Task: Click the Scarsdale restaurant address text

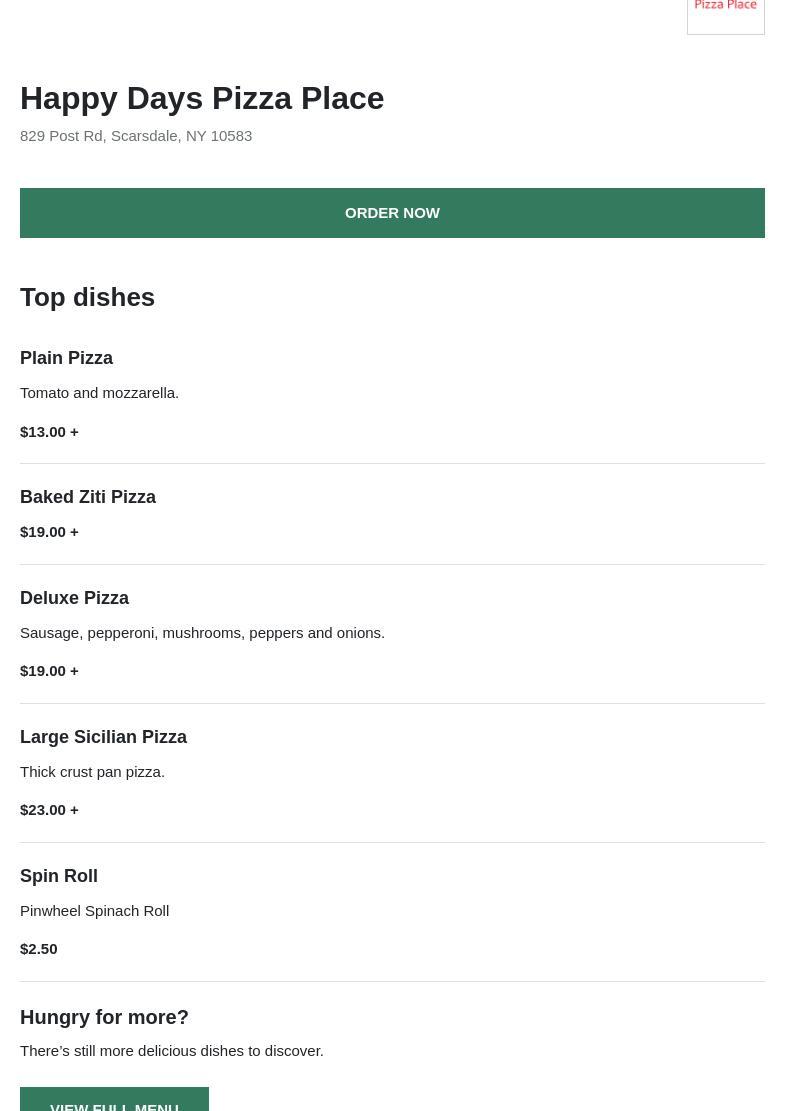Action: pyautogui.click(x=136, y=135)
